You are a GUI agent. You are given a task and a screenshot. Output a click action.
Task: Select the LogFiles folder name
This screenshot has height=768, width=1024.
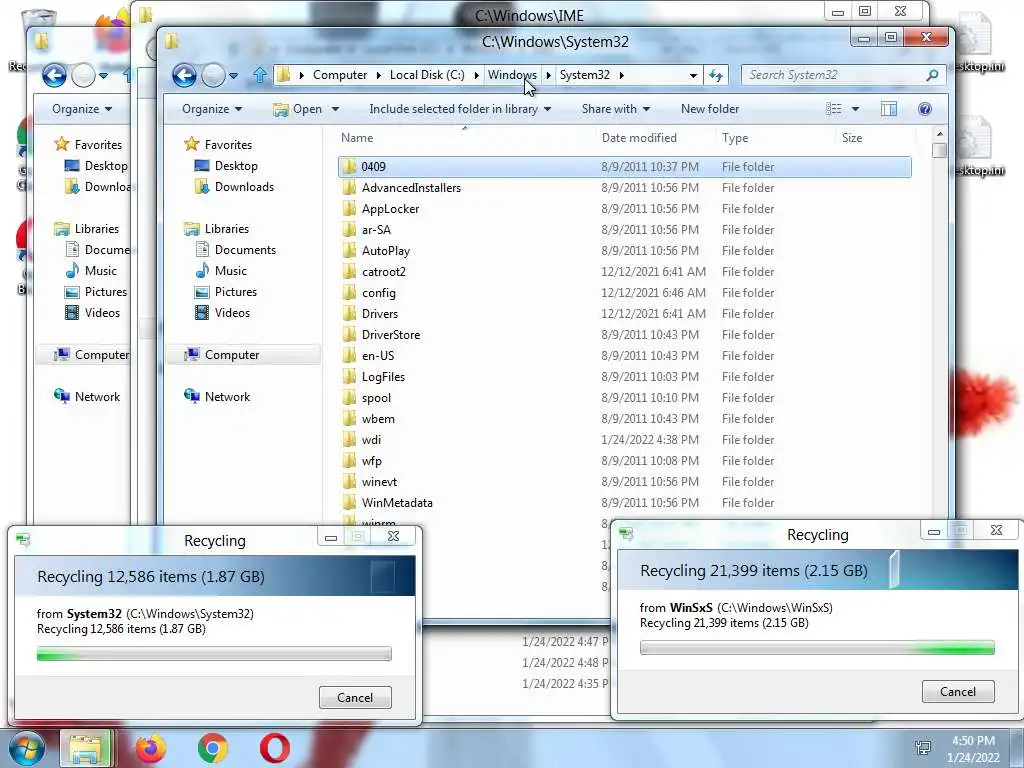tap(383, 377)
